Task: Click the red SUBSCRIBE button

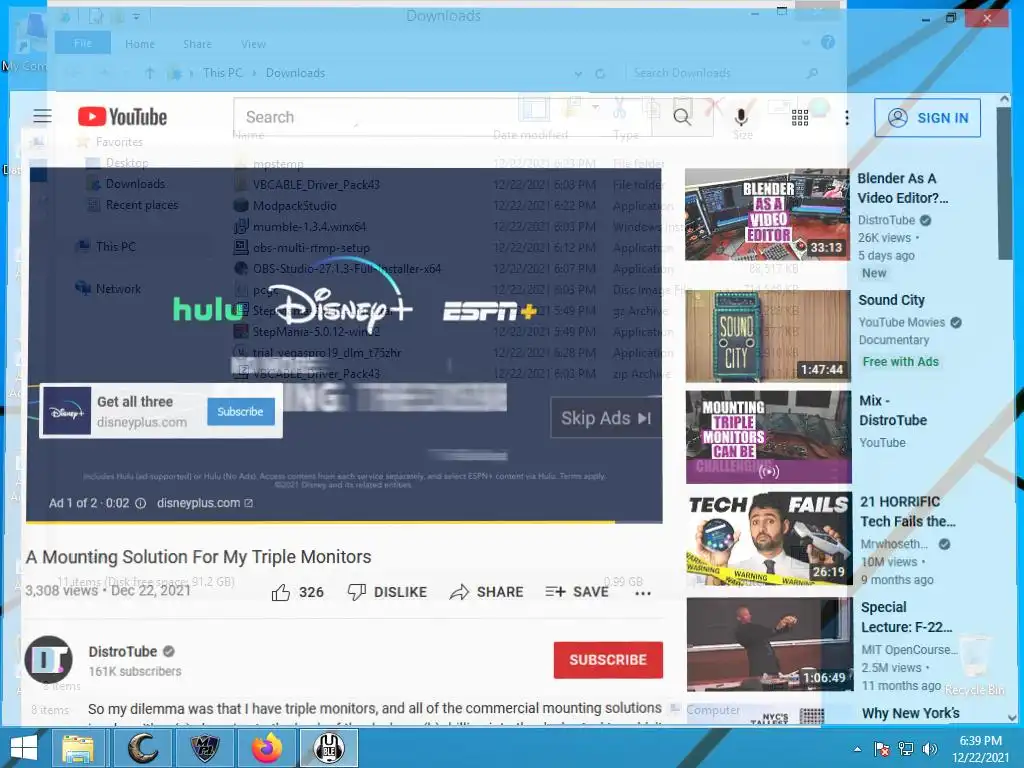Action: (608, 660)
